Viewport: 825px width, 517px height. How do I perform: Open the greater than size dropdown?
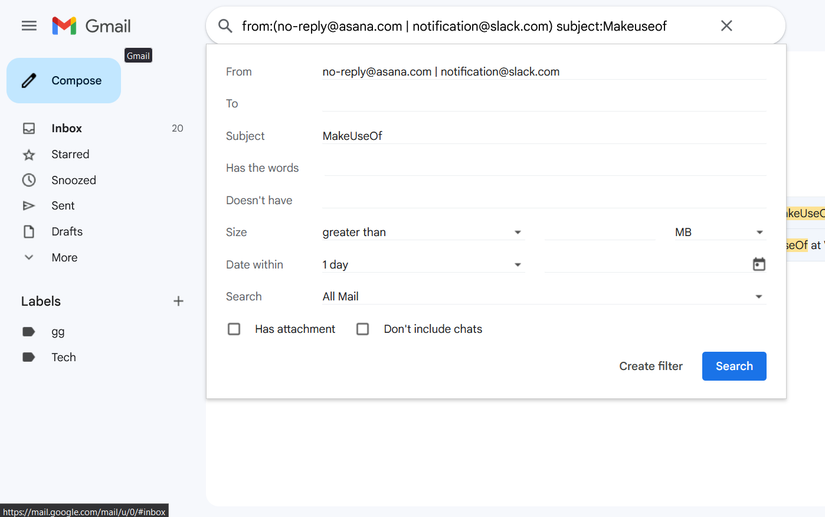(x=423, y=232)
